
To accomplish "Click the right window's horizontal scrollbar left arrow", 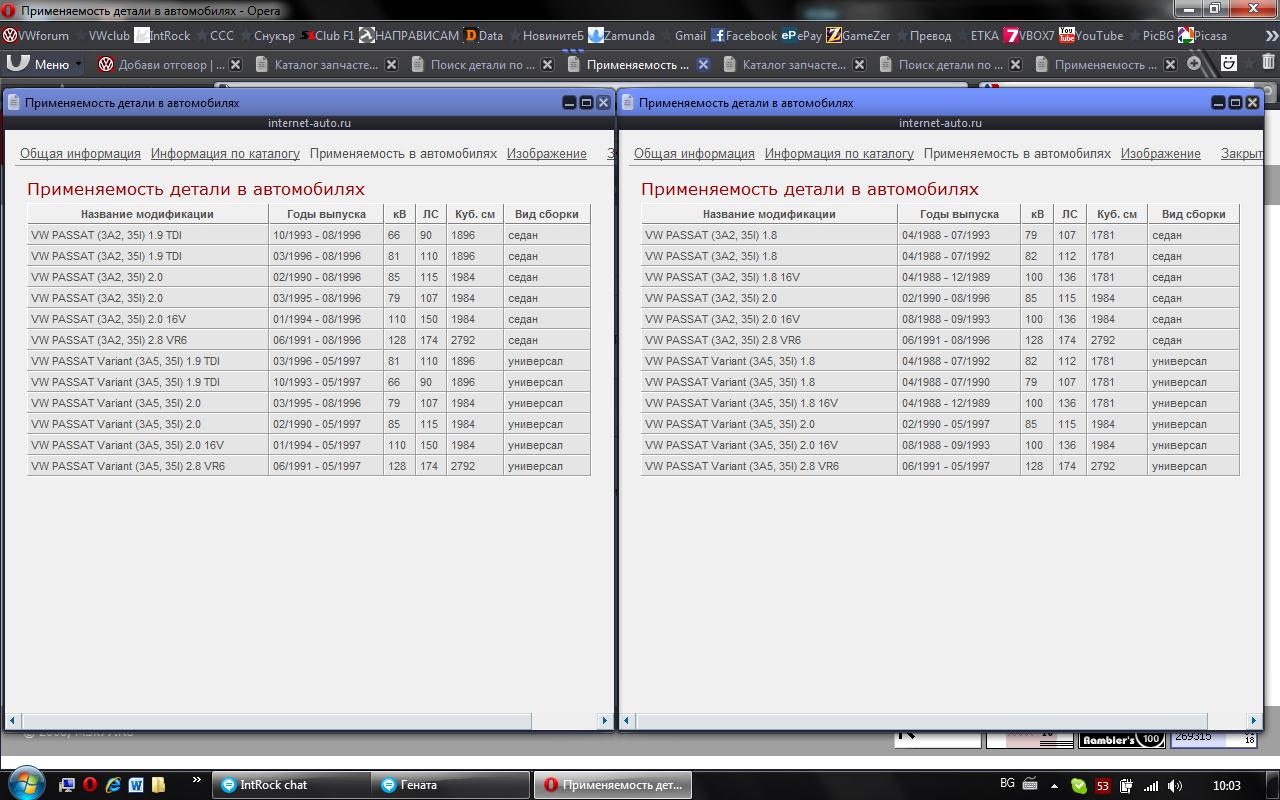I will click(627, 721).
